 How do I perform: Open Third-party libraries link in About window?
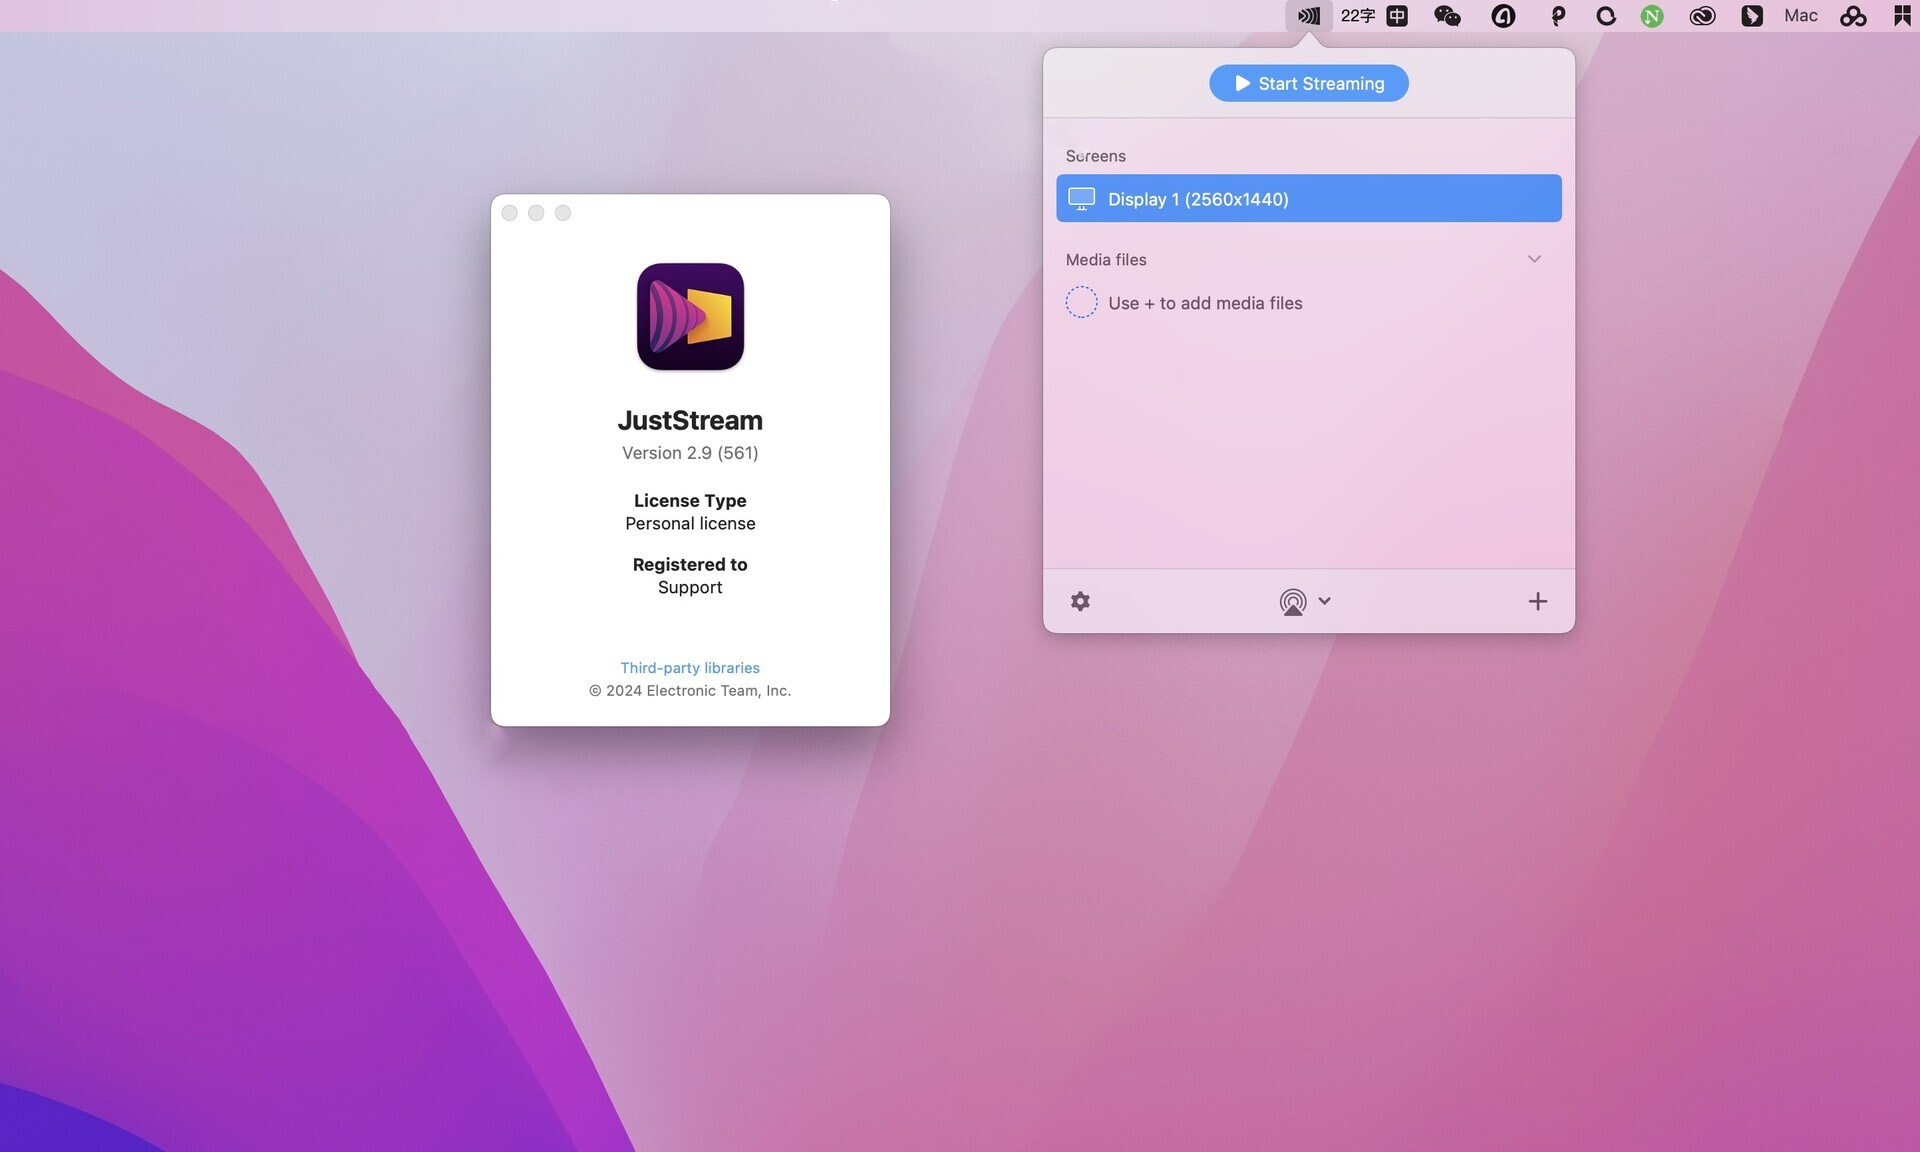tap(689, 667)
